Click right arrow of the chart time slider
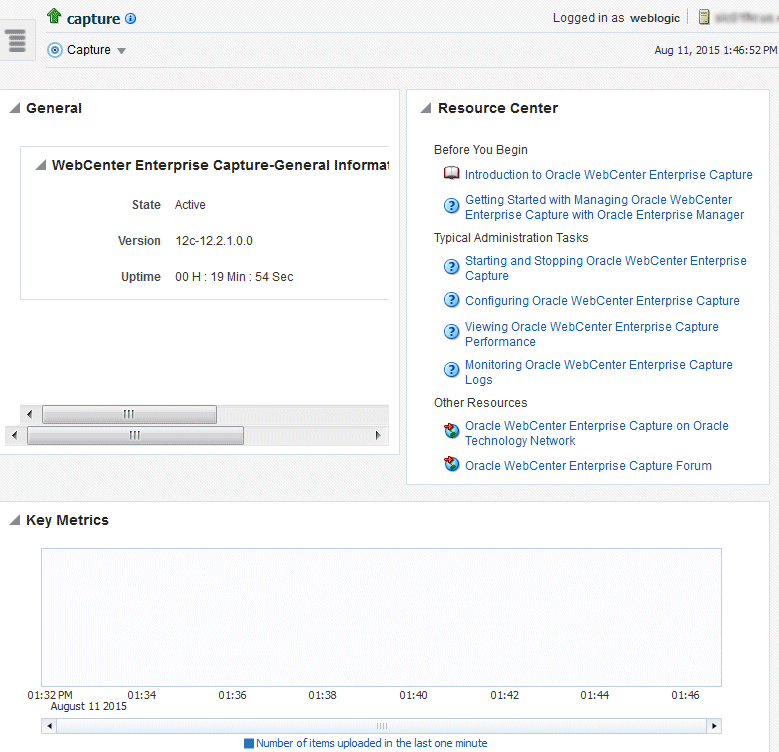The height and width of the screenshot is (752, 779). pyautogui.click(x=714, y=726)
